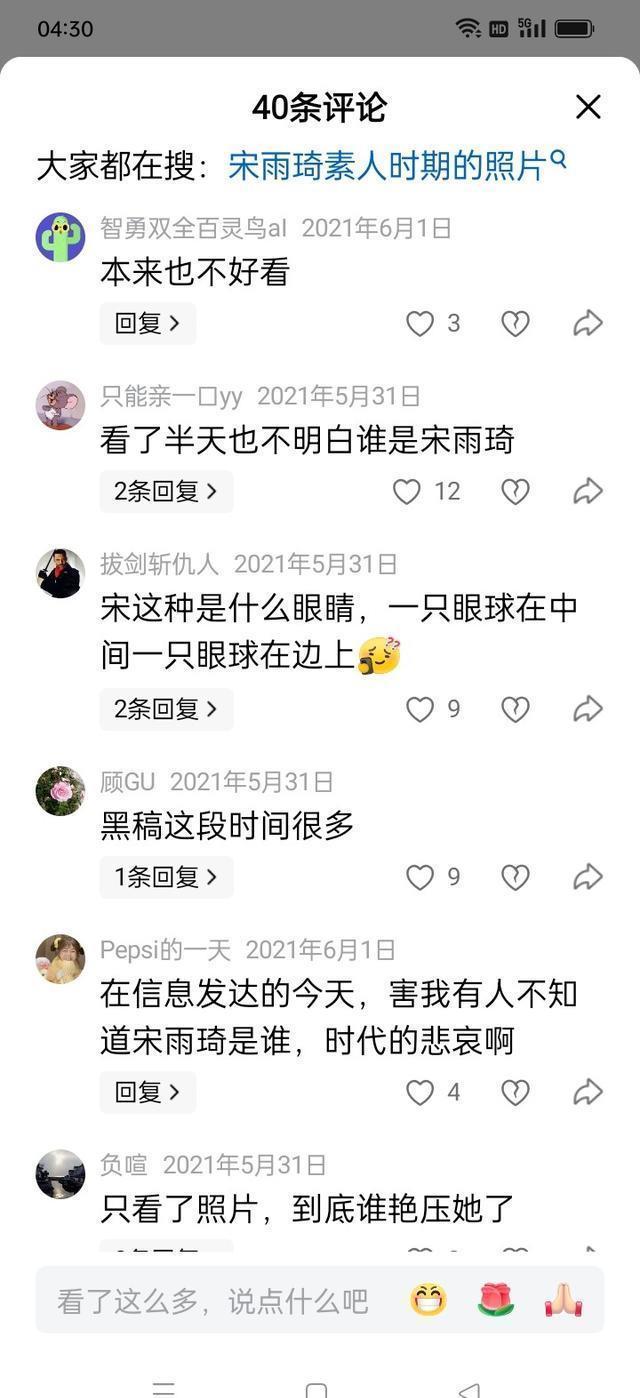The image size is (640, 1398).
Task: Insert the rose emoji in comment box
Action: click(x=495, y=1300)
